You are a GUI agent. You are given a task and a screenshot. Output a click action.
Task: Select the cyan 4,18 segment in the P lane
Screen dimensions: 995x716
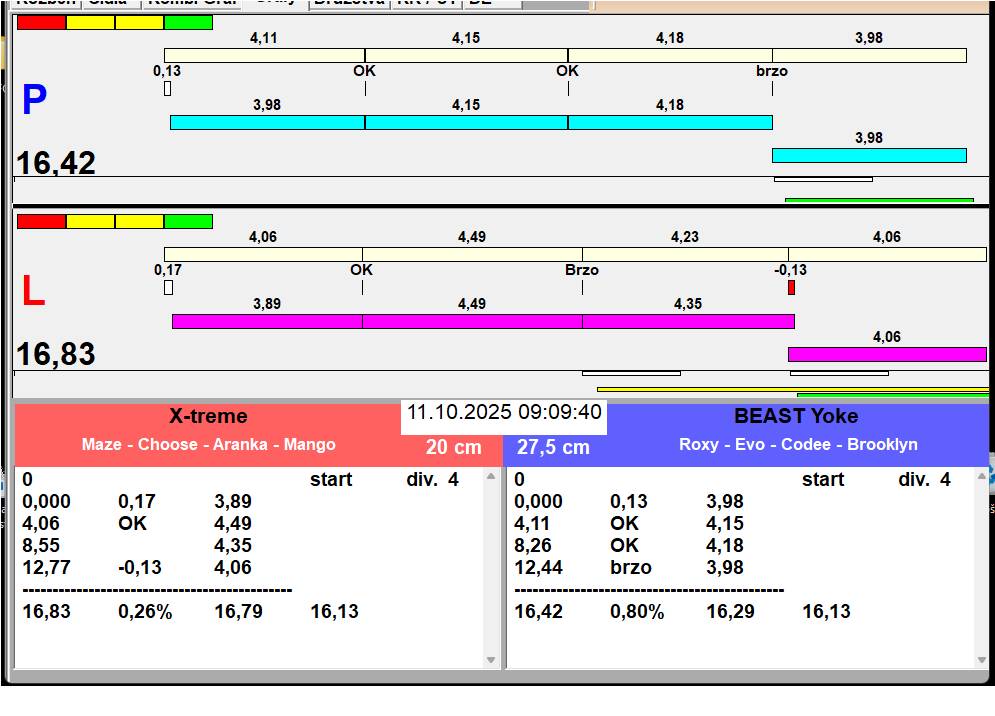click(x=670, y=122)
